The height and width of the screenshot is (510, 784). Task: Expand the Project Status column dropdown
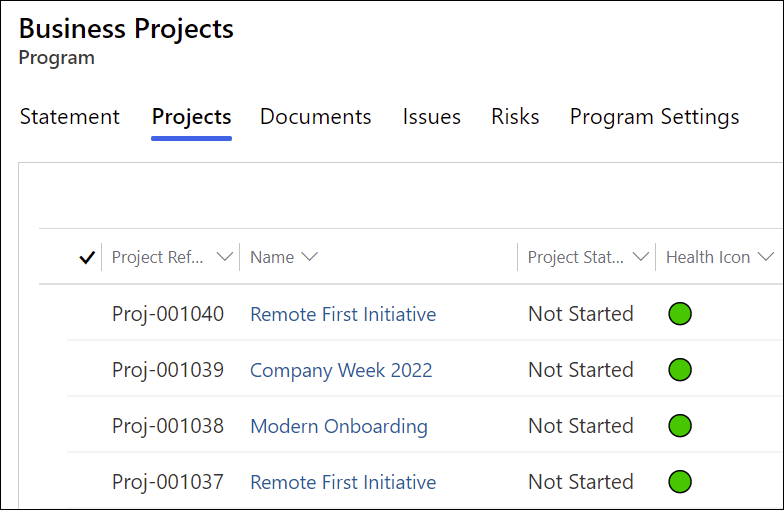(640, 257)
